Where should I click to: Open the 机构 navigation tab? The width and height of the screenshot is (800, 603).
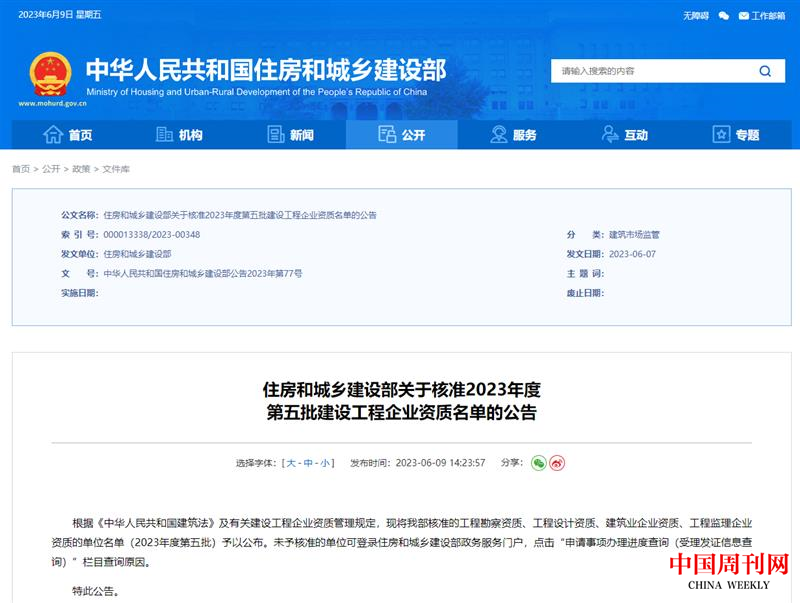click(x=179, y=135)
